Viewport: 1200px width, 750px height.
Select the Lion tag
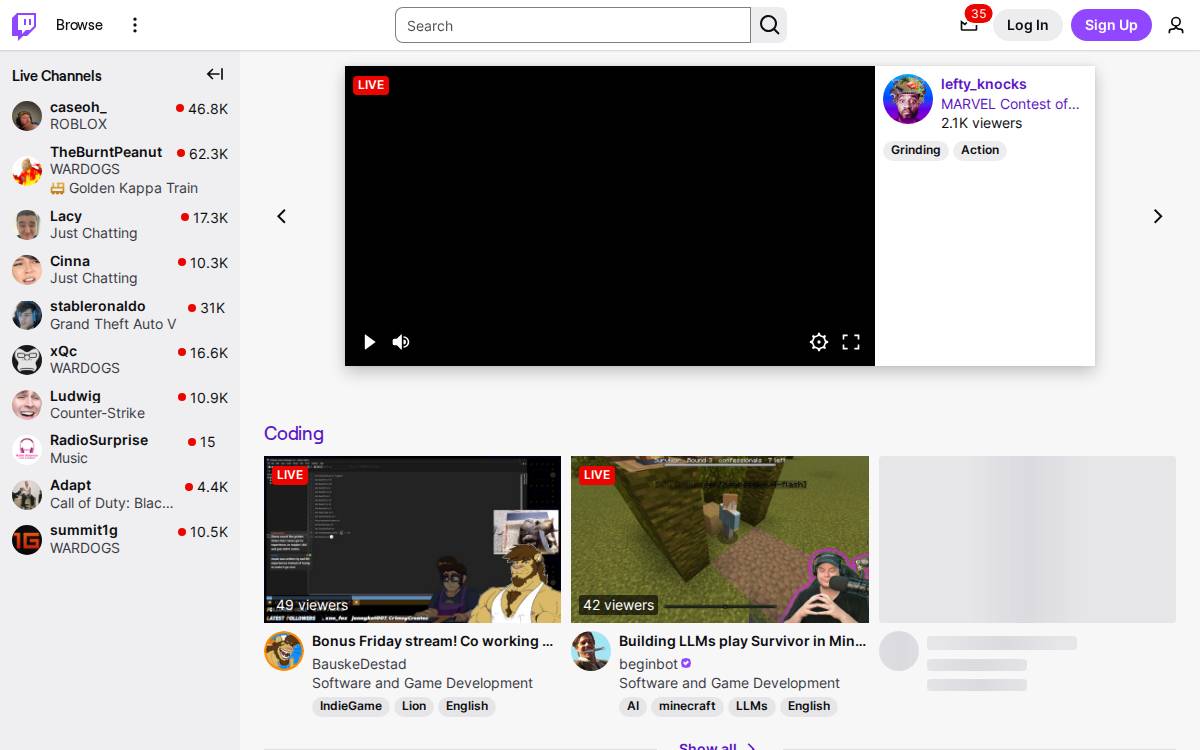[414, 706]
